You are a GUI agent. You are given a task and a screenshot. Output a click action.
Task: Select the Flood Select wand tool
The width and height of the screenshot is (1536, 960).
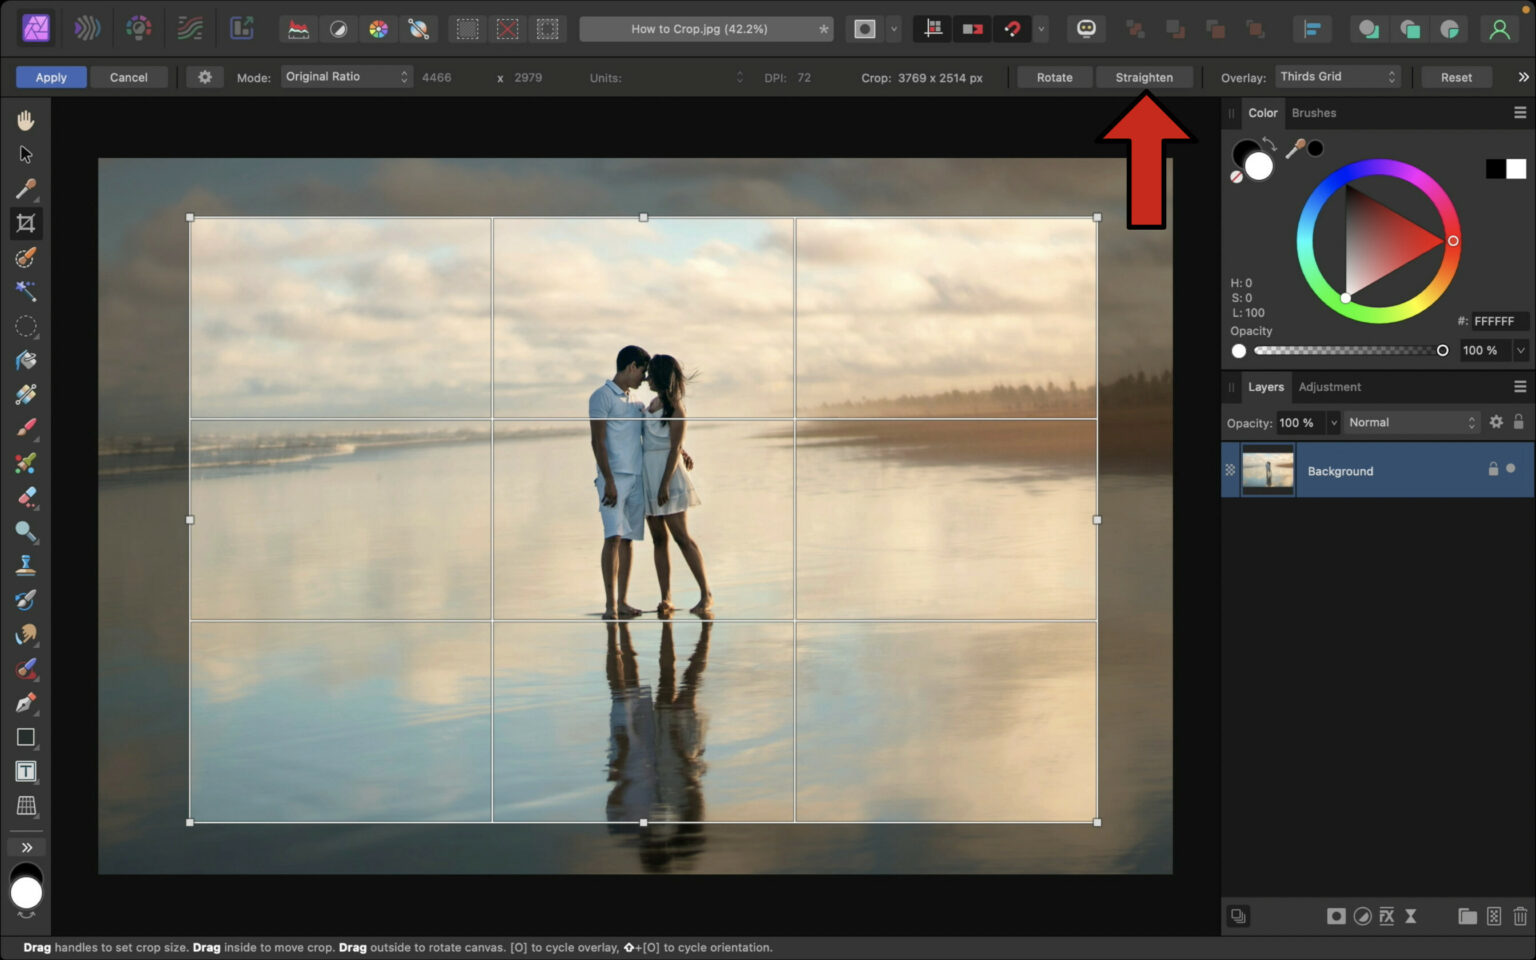pyautogui.click(x=26, y=291)
